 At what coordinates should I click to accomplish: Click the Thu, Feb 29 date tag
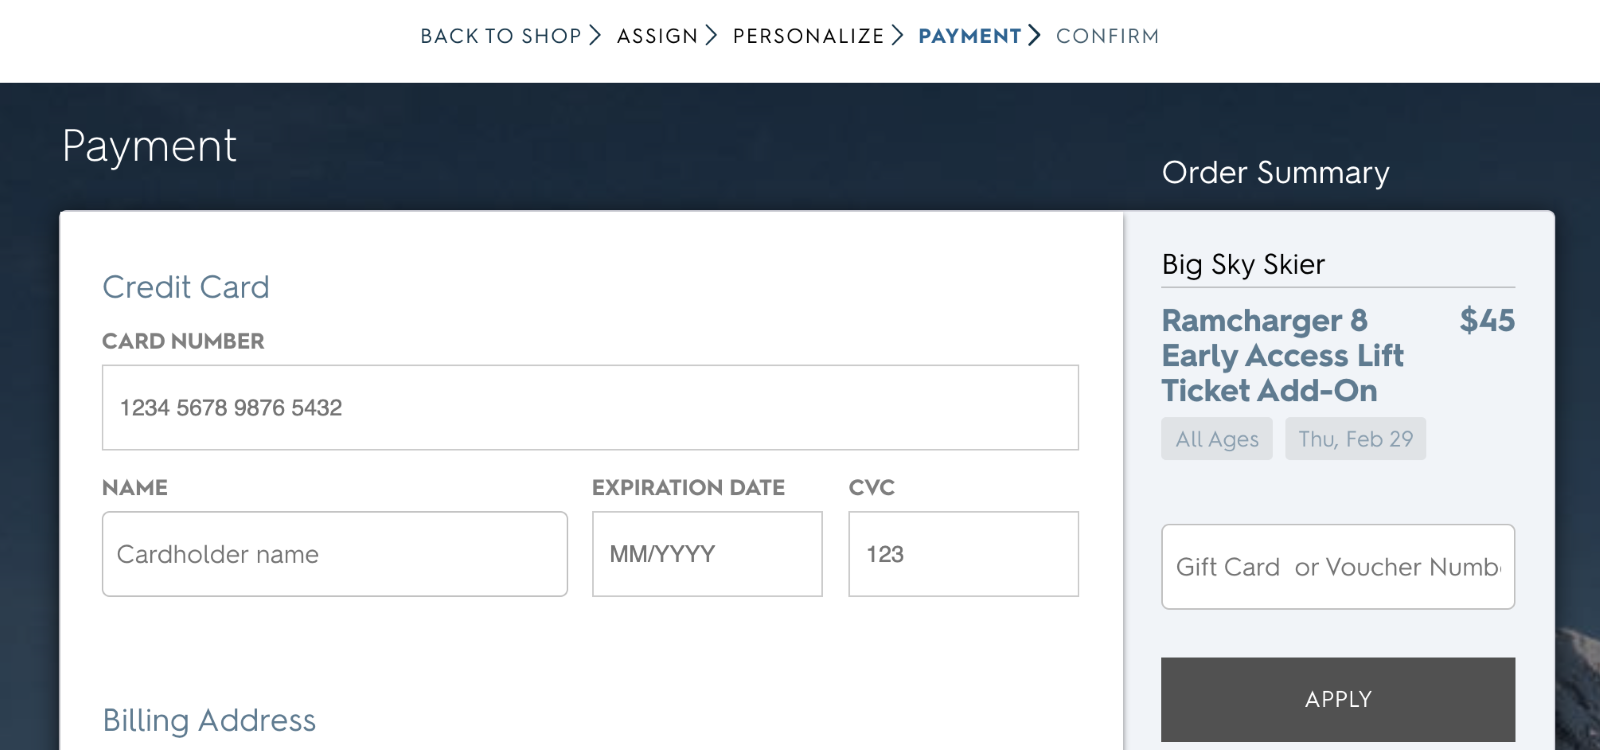click(x=1355, y=439)
